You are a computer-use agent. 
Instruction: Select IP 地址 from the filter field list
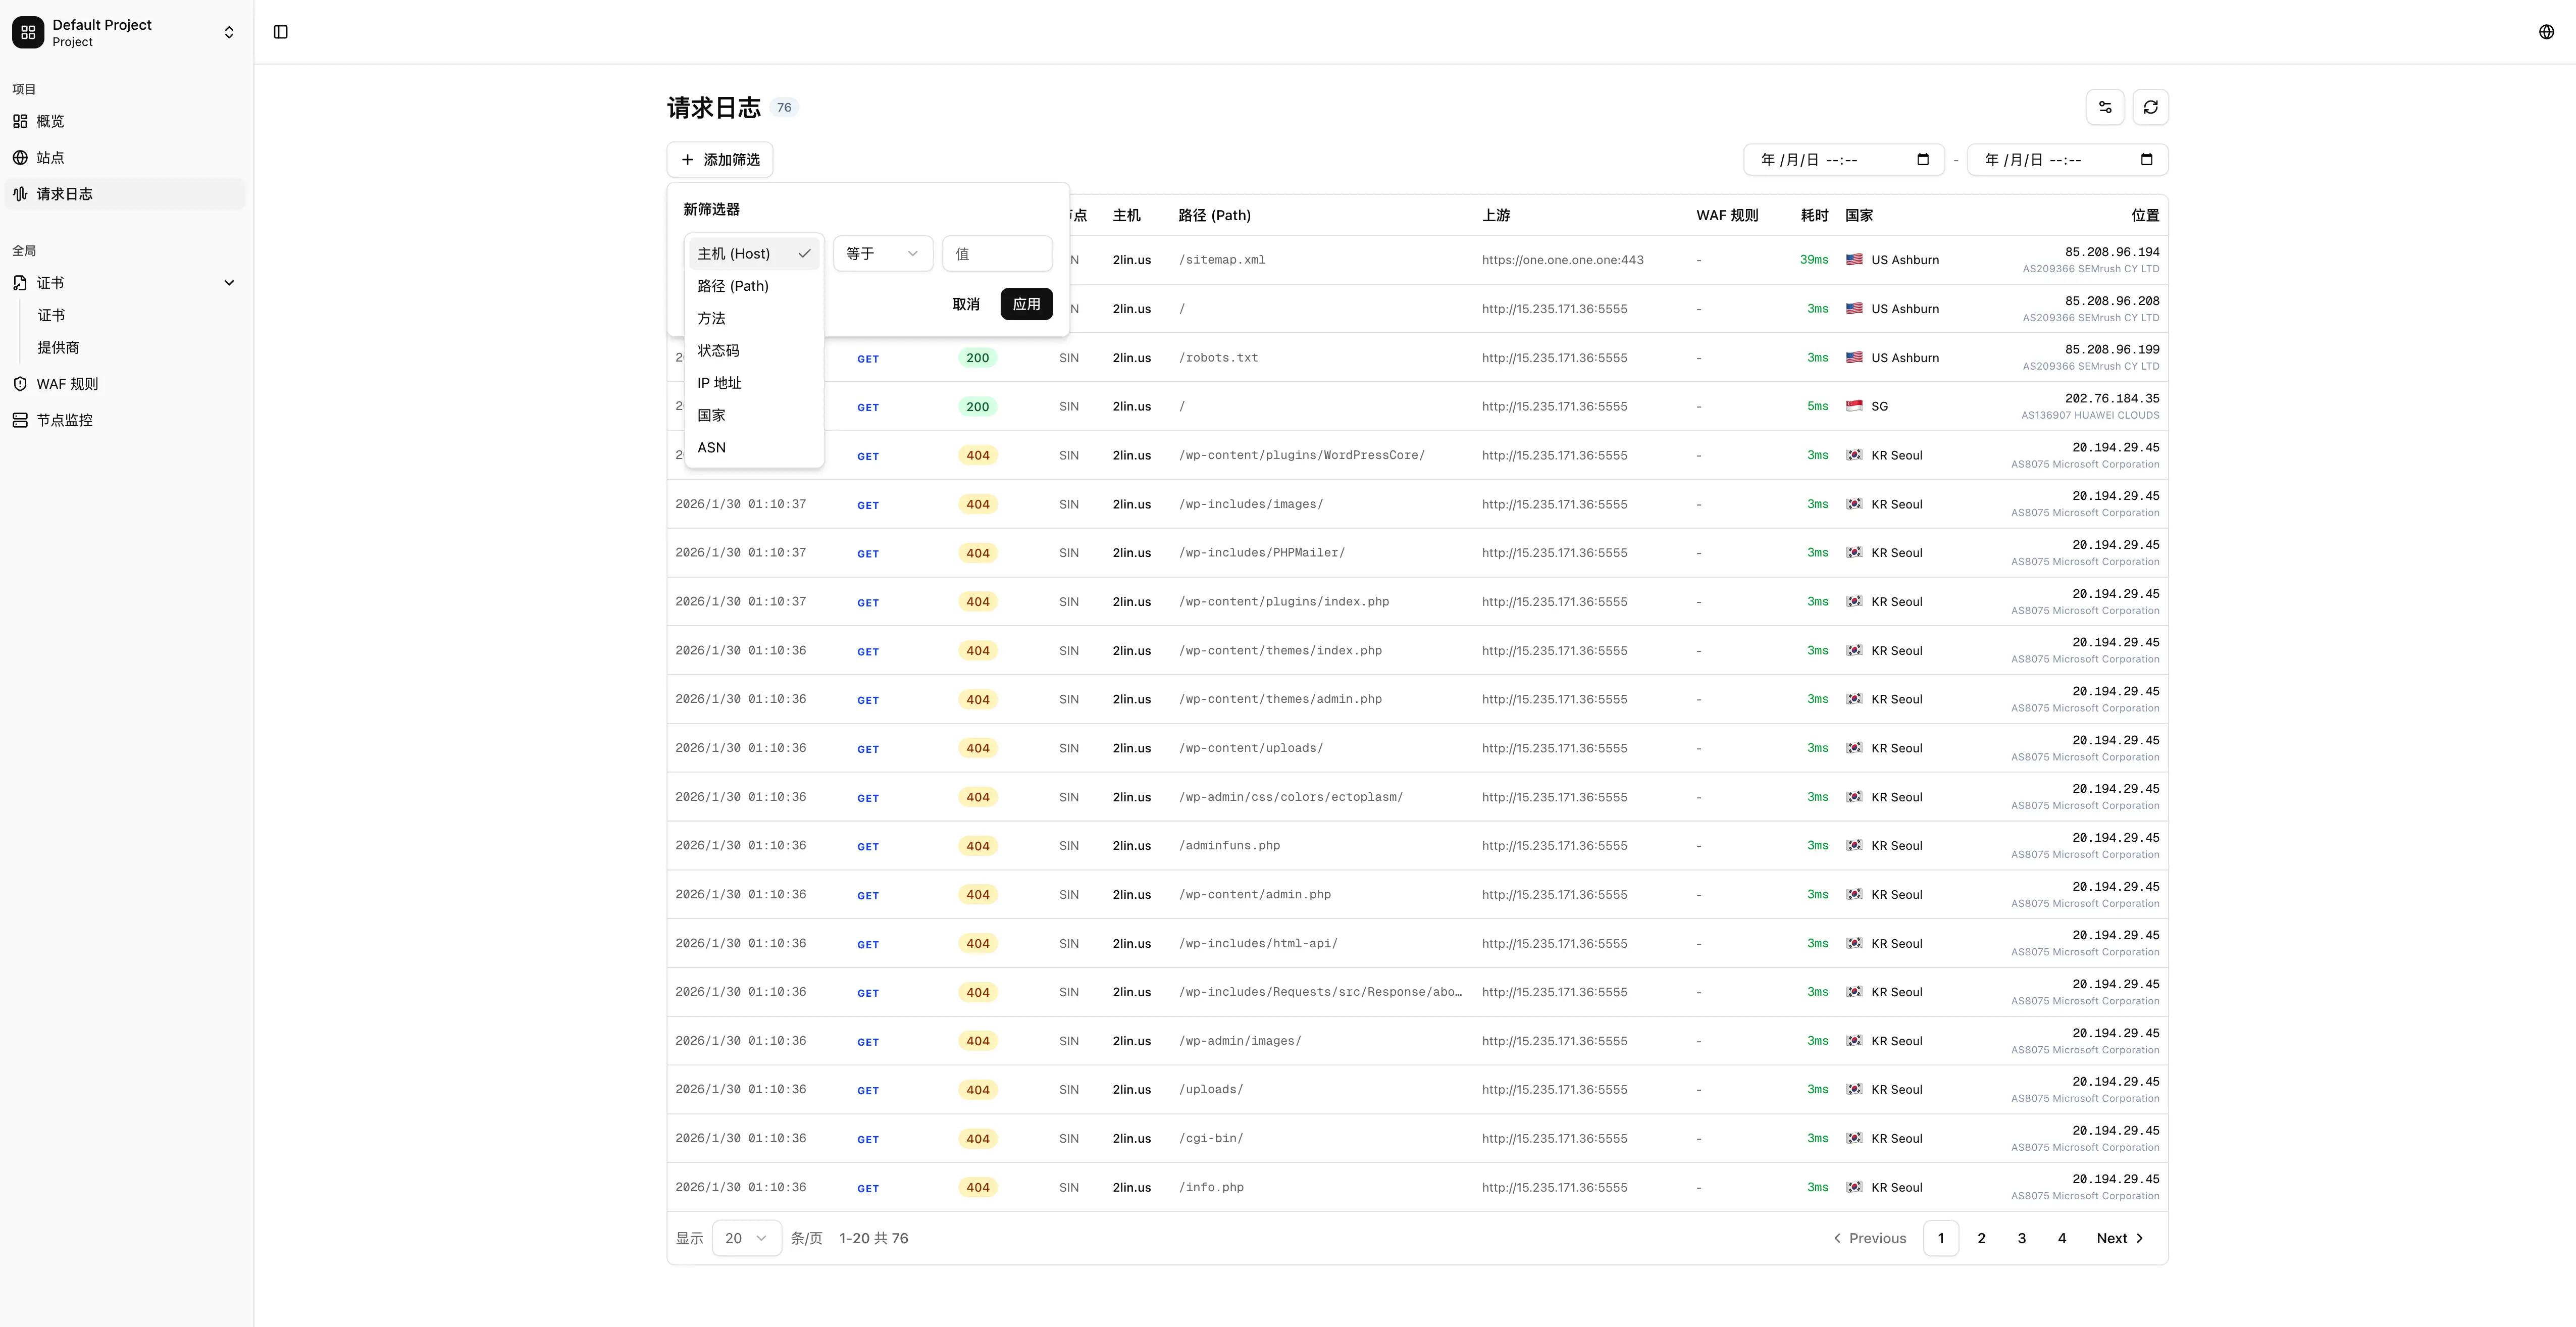[x=718, y=382]
